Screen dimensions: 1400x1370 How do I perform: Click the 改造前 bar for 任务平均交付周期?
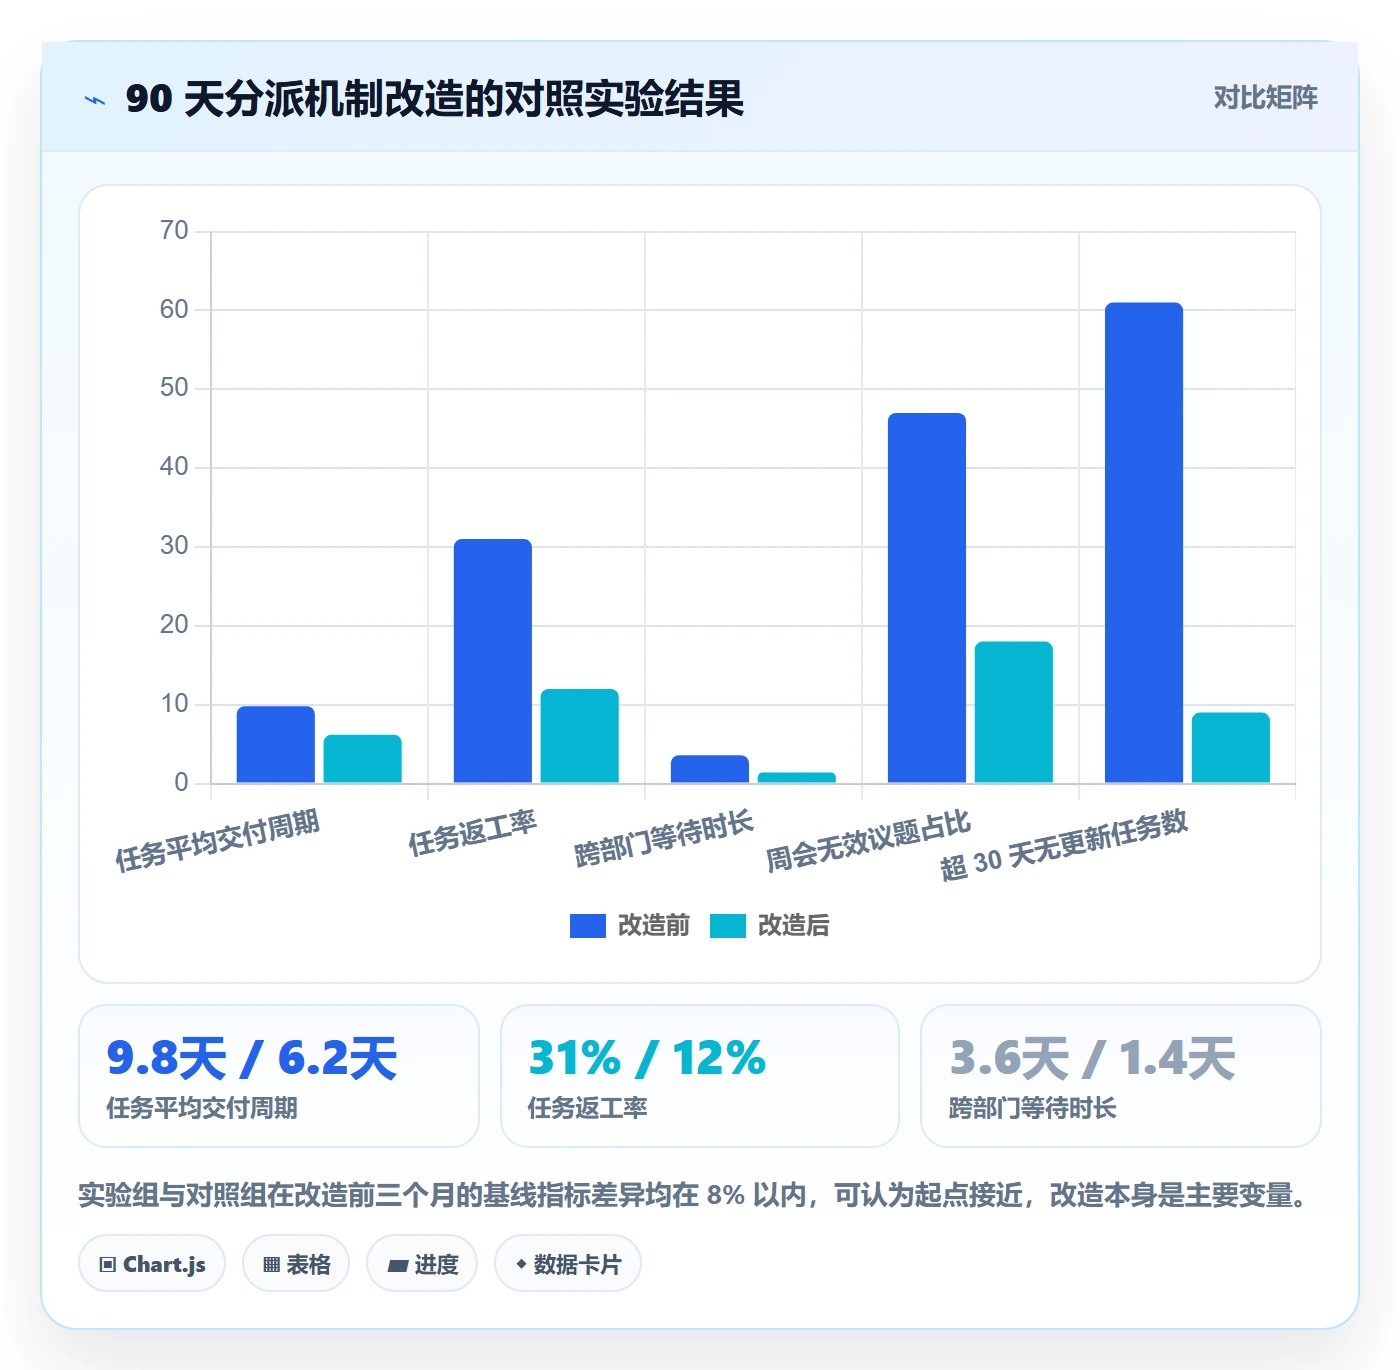276,744
